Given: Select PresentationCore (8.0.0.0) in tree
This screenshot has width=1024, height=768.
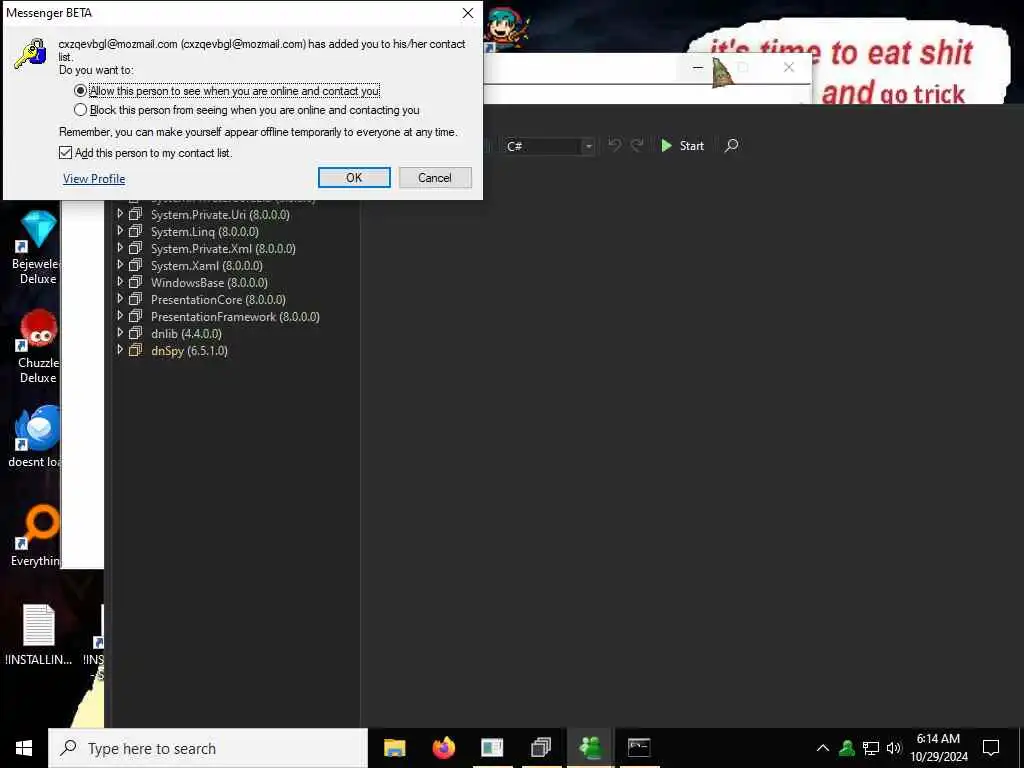Looking at the screenshot, I should click(x=218, y=300).
